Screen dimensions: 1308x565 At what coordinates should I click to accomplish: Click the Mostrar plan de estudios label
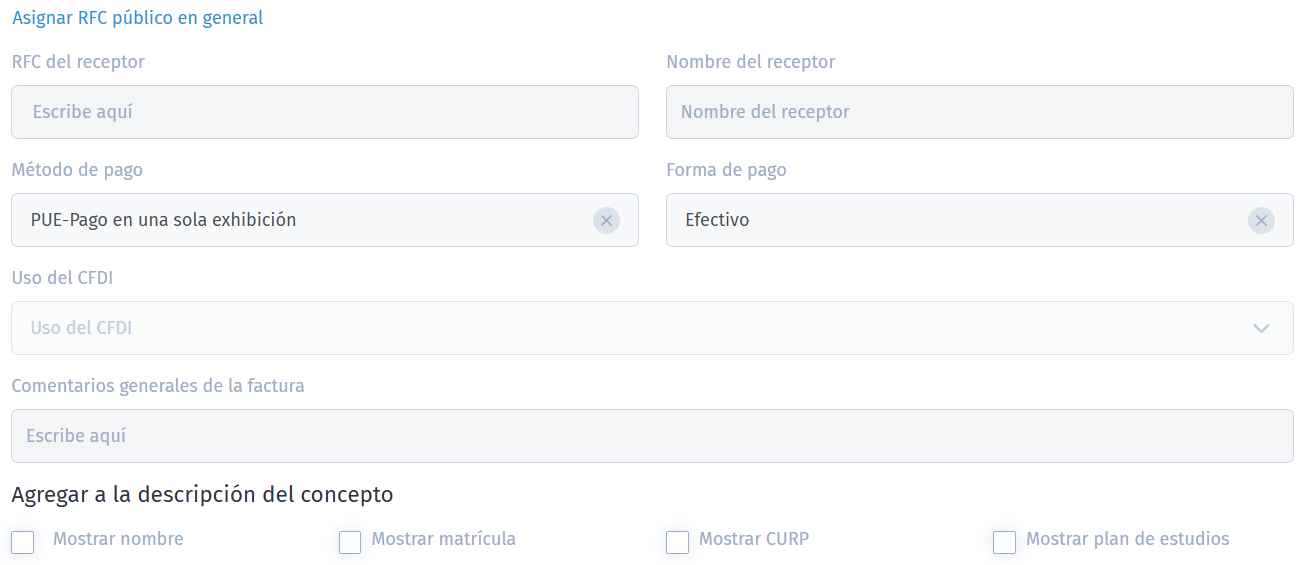[1128, 539]
